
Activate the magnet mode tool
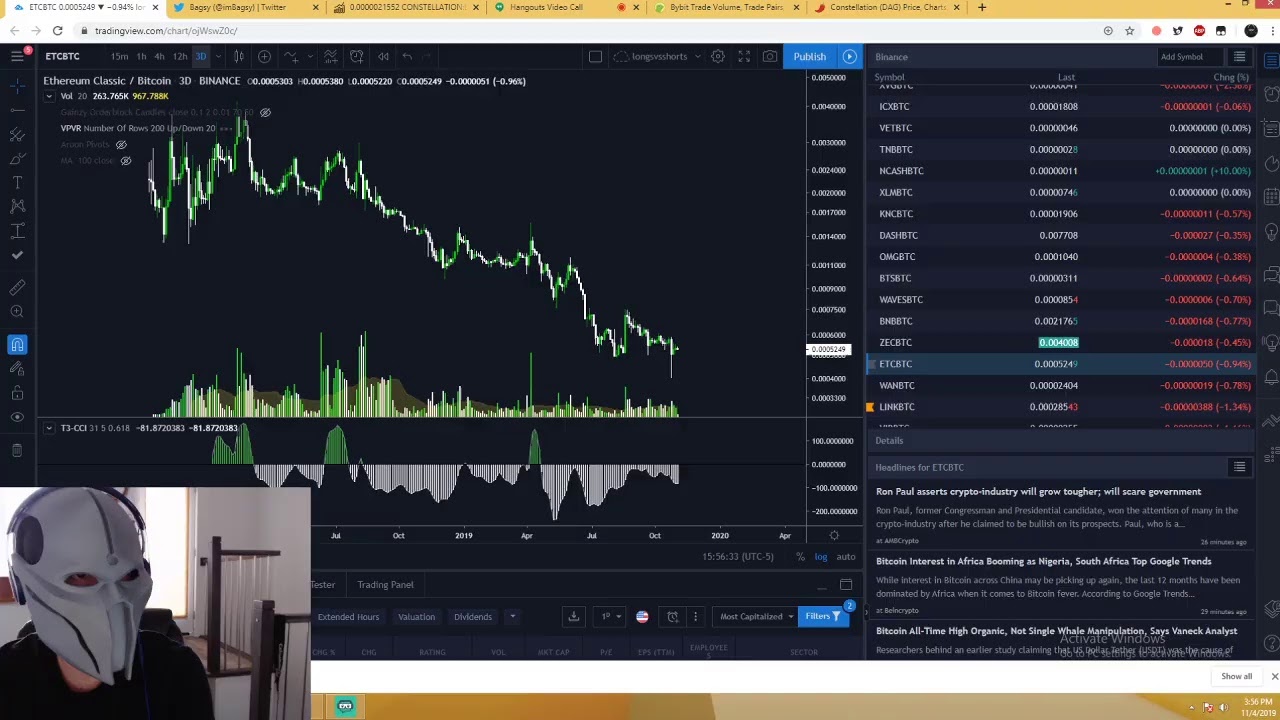17,345
